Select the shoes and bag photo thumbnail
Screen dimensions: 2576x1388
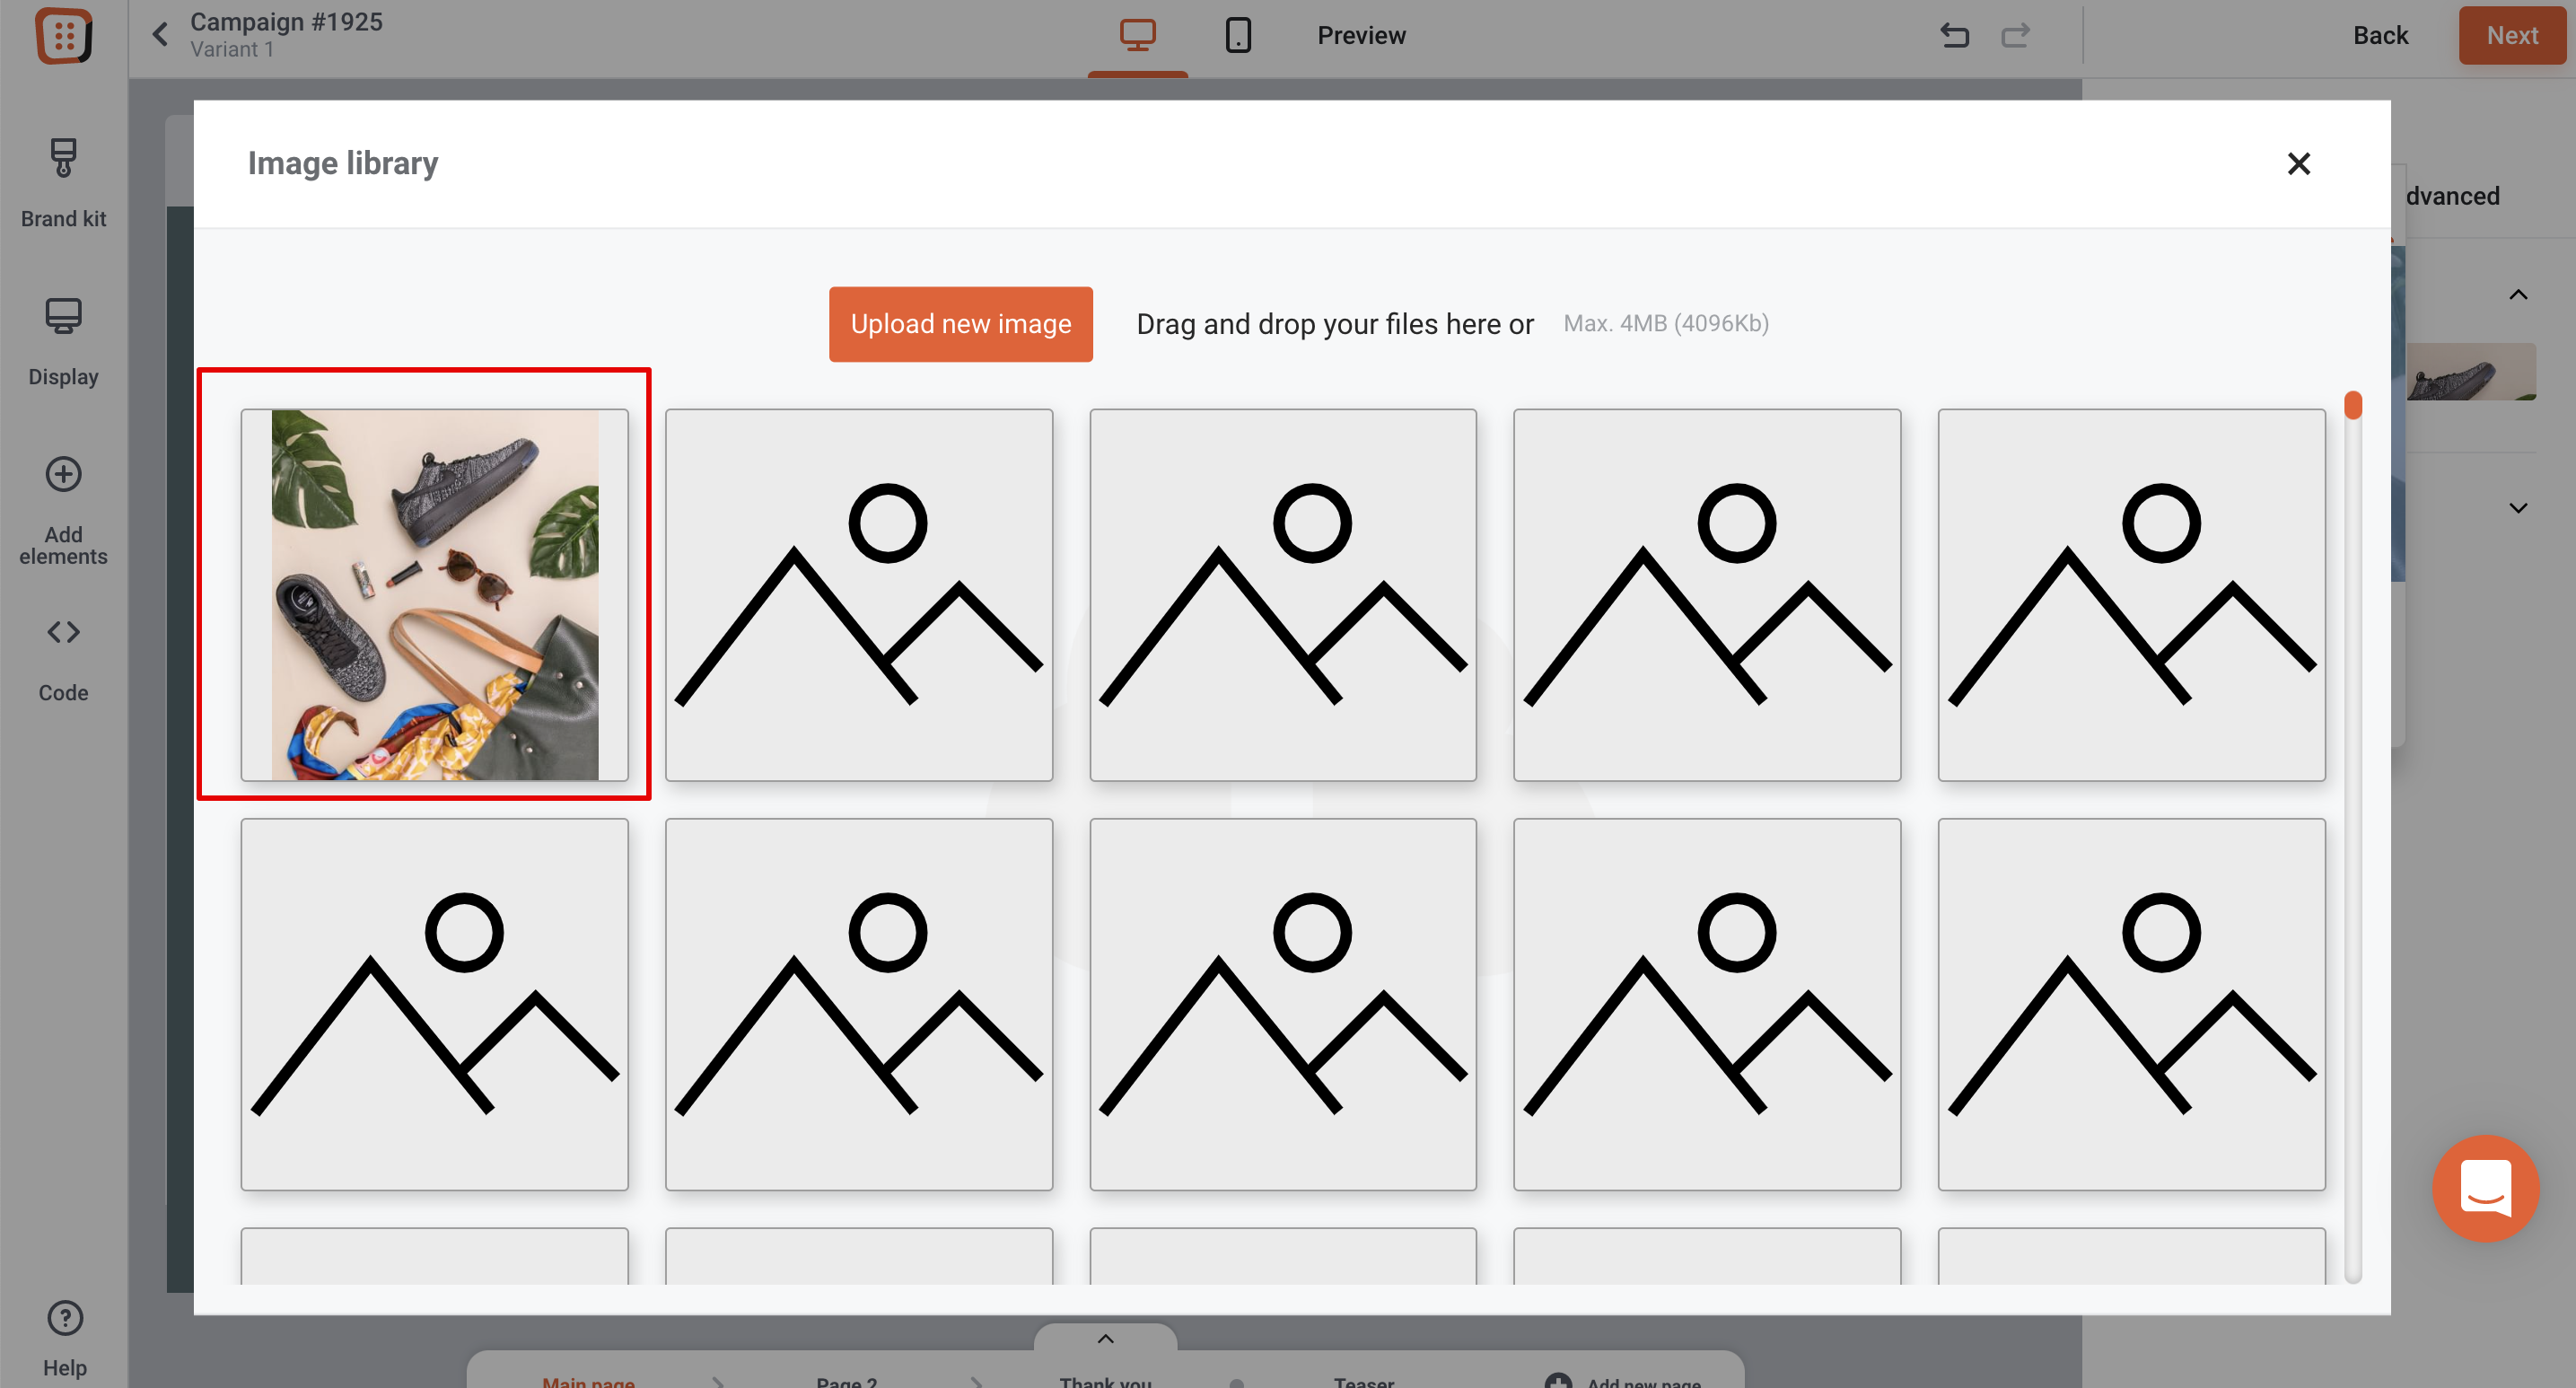[434, 595]
